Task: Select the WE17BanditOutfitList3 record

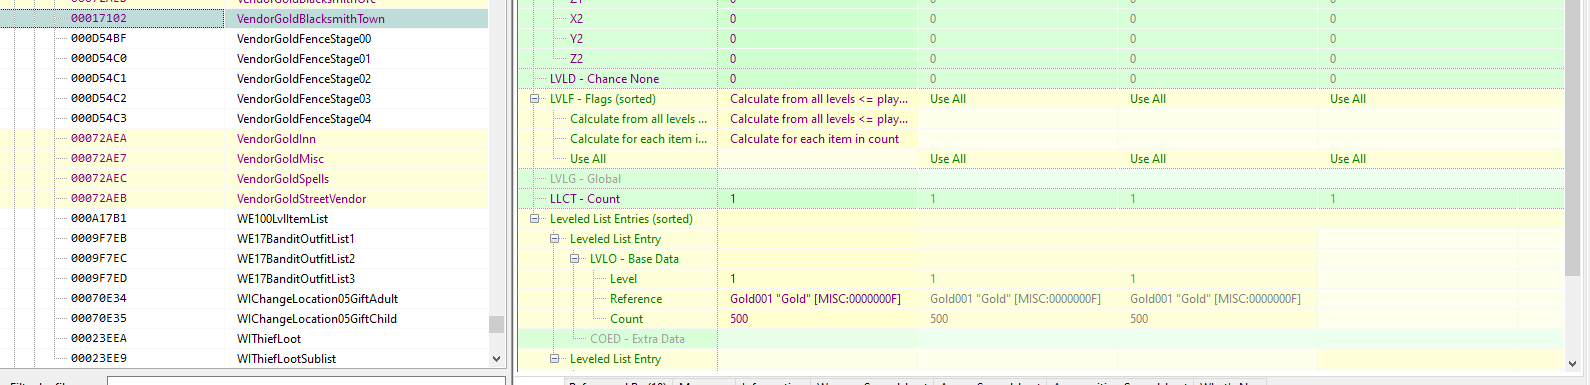Action: click(x=296, y=279)
